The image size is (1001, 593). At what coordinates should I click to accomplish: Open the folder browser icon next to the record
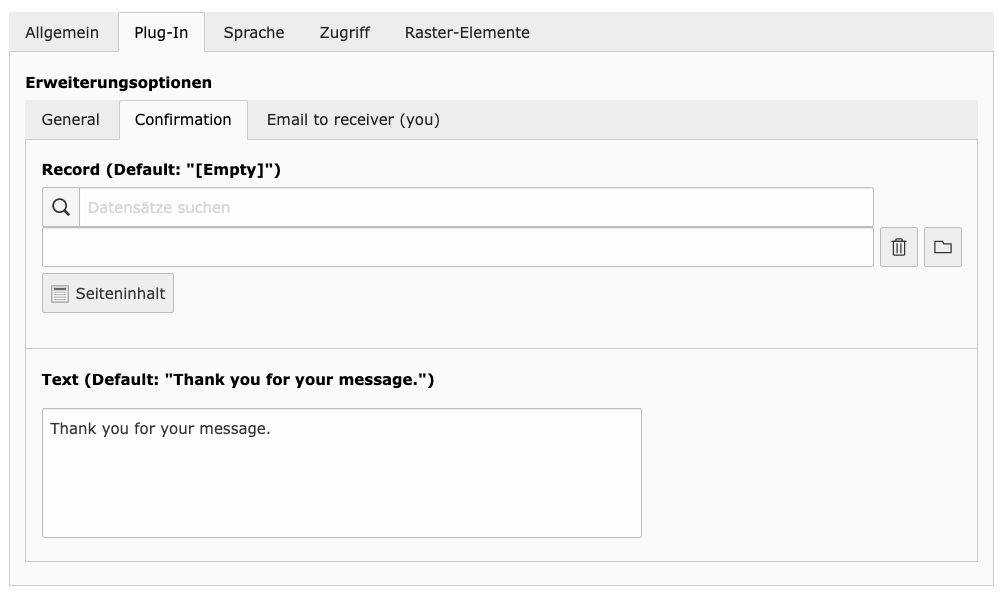tap(943, 246)
